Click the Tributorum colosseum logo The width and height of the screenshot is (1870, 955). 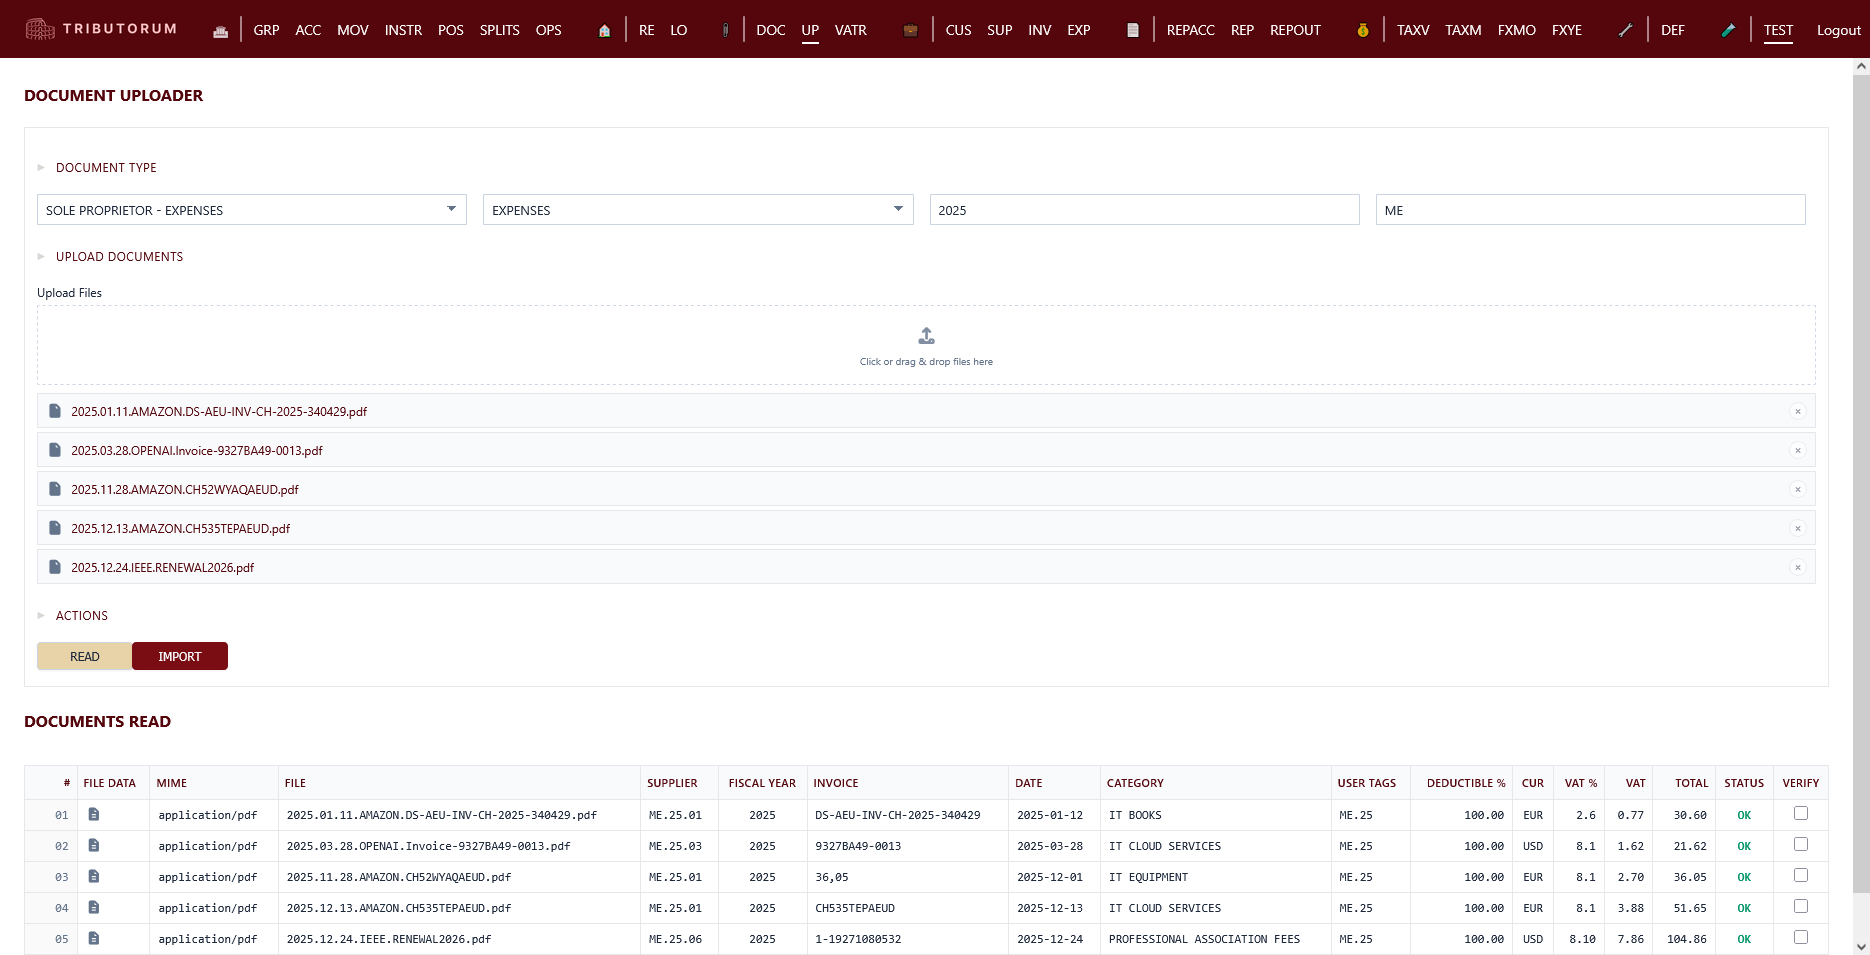click(x=40, y=30)
